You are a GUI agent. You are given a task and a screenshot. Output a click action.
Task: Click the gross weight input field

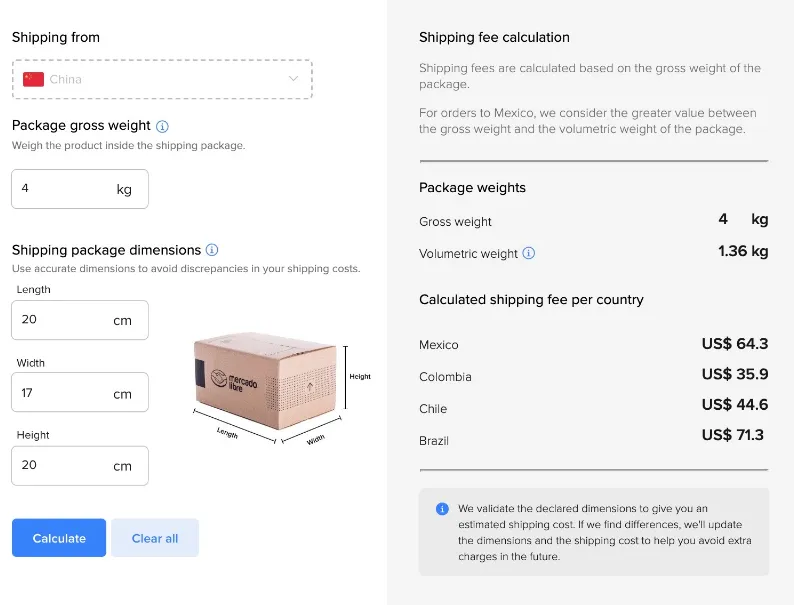click(x=80, y=189)
